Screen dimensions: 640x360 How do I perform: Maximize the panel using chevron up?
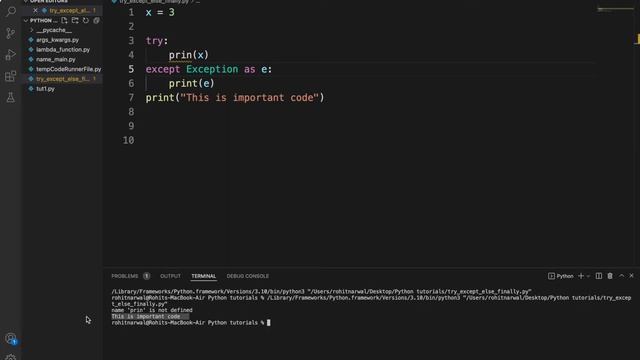621,276
